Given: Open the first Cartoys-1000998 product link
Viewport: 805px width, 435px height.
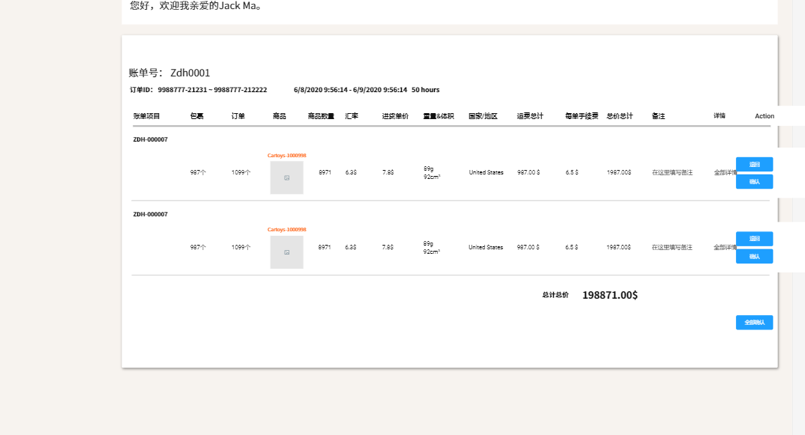Looking at the screenshot, I should 286,155.
